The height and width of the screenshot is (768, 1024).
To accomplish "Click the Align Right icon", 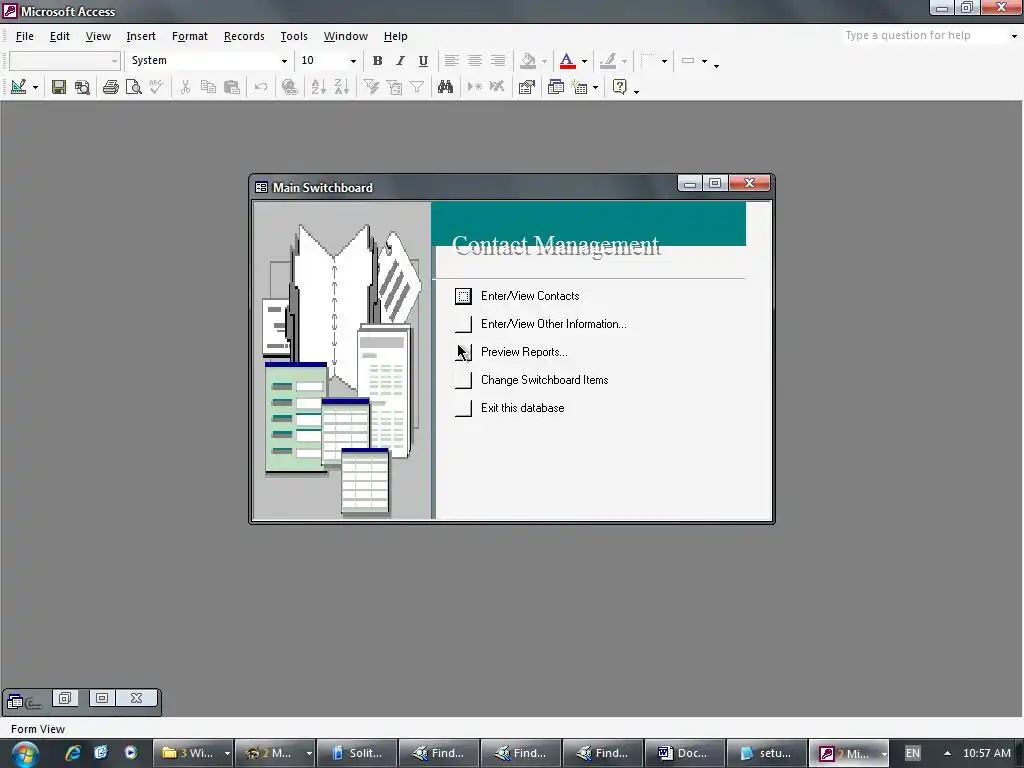I will click(x=498, y=61).
